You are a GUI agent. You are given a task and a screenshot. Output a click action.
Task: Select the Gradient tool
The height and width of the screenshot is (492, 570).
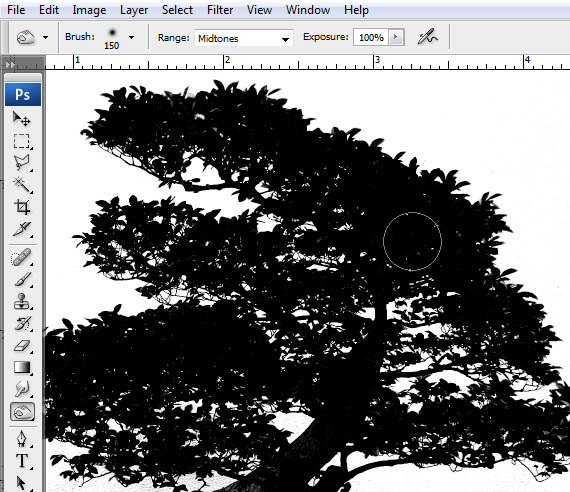tap(22, 367)
